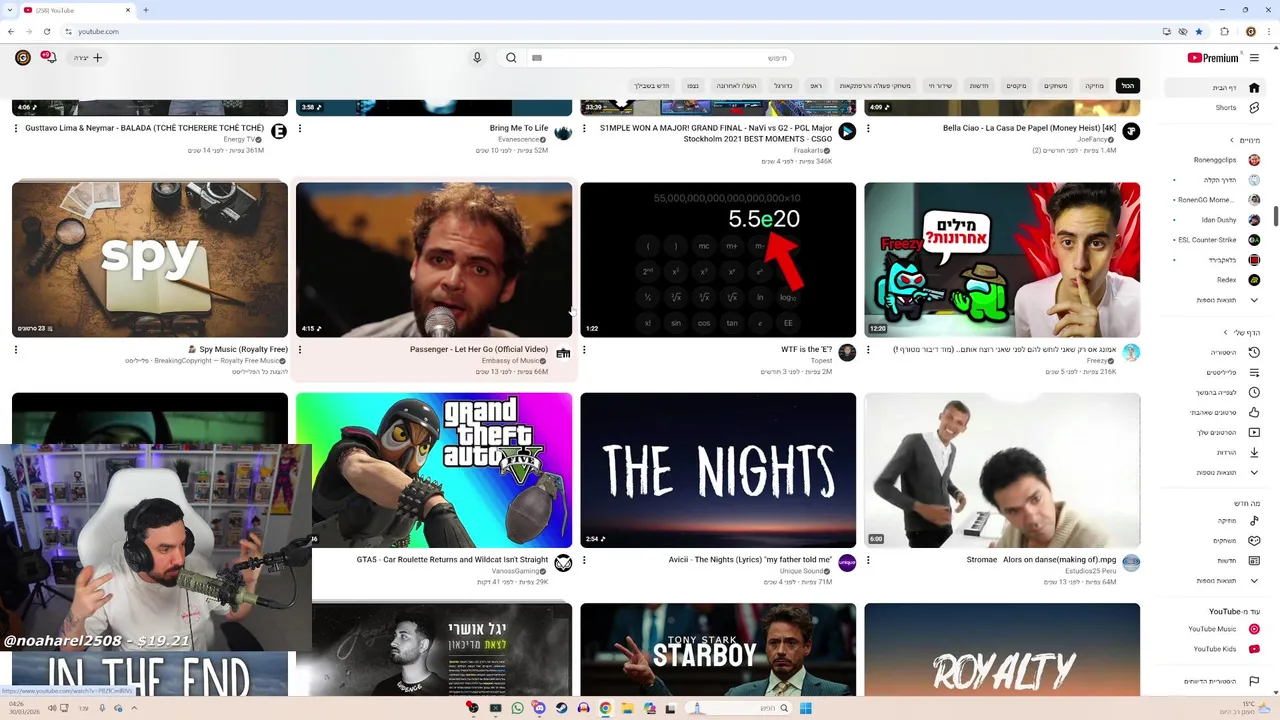Select the 'מיקסים' filter chip

pos(1016,86)
